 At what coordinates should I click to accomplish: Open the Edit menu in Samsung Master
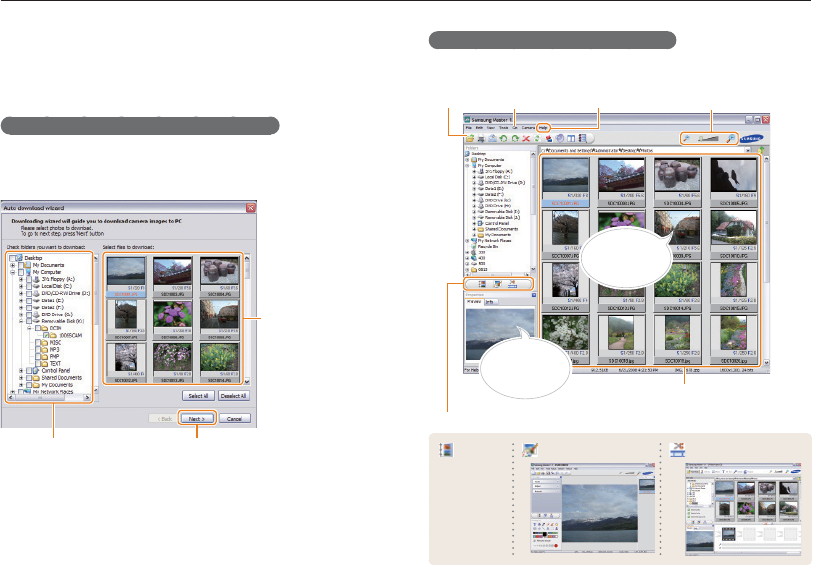pyautogui.click(x=480, y=128)
